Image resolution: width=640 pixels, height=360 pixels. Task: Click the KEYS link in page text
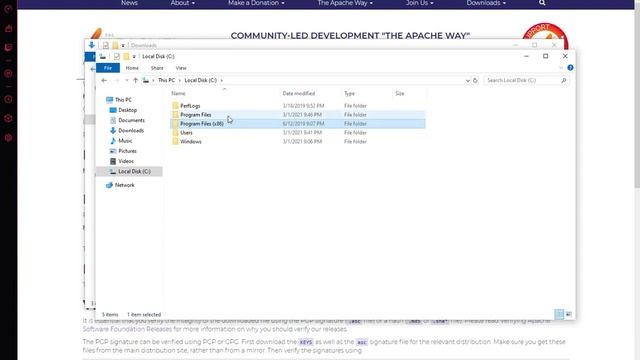coord(306,342)
